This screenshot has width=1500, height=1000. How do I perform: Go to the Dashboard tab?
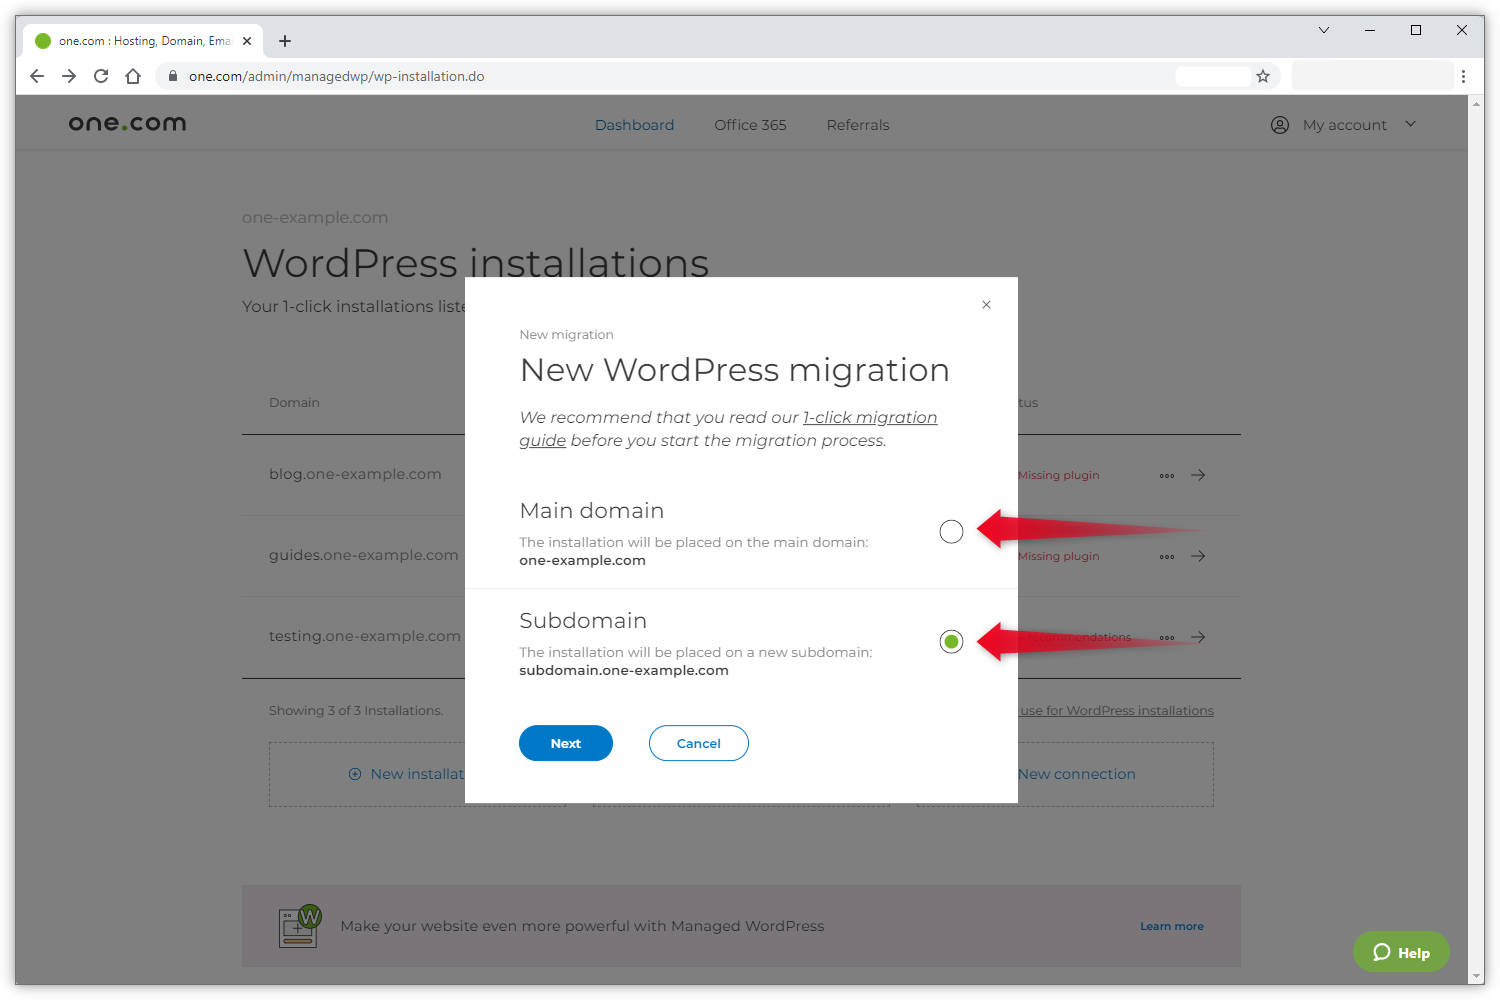coord(634,125)
